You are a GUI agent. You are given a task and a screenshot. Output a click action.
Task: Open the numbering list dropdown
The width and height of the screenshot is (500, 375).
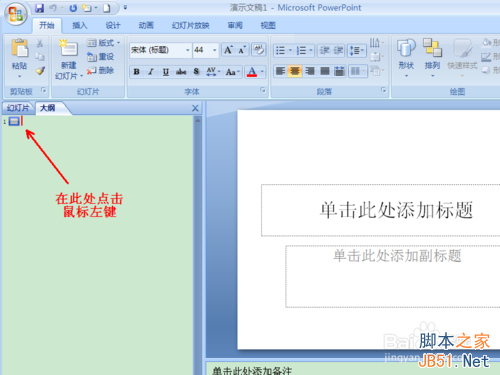click(311, 51)
